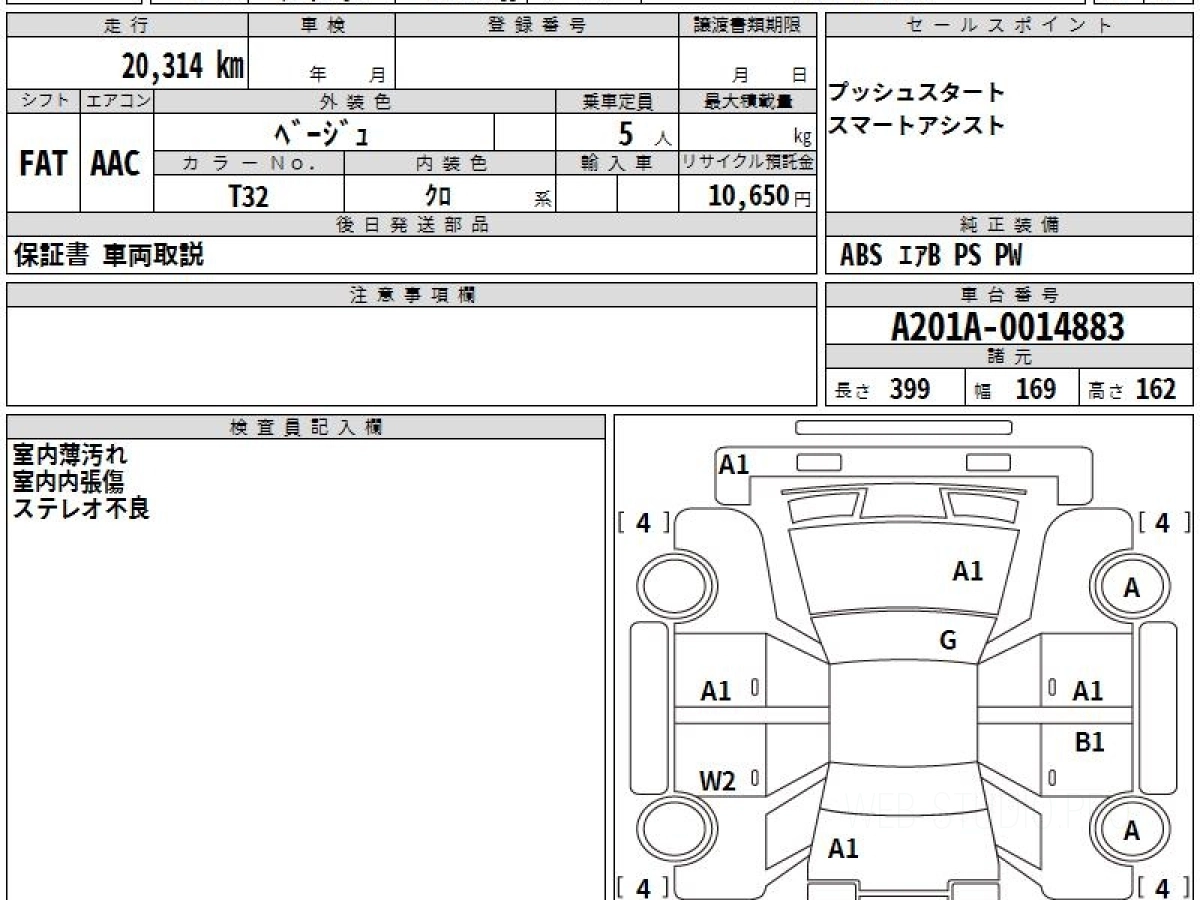Click the kg unit in load cell
Screen dimensions: 1200x900
point(802,139)
